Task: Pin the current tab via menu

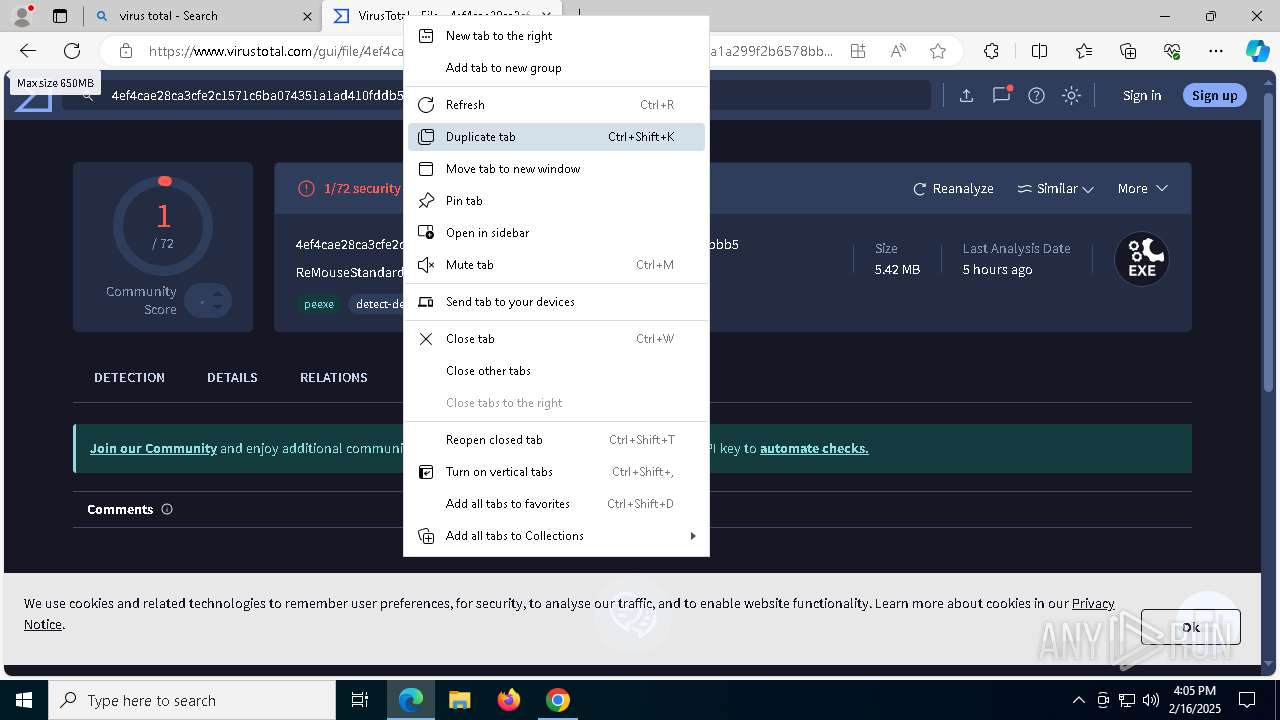Action: tap(556, 201)
